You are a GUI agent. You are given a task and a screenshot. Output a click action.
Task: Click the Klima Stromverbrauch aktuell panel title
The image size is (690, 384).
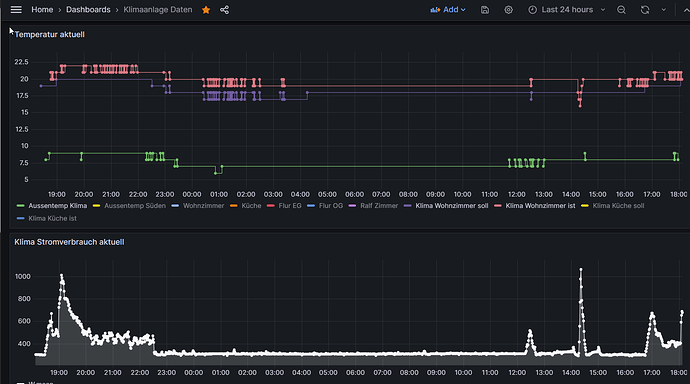click(69, 242)
